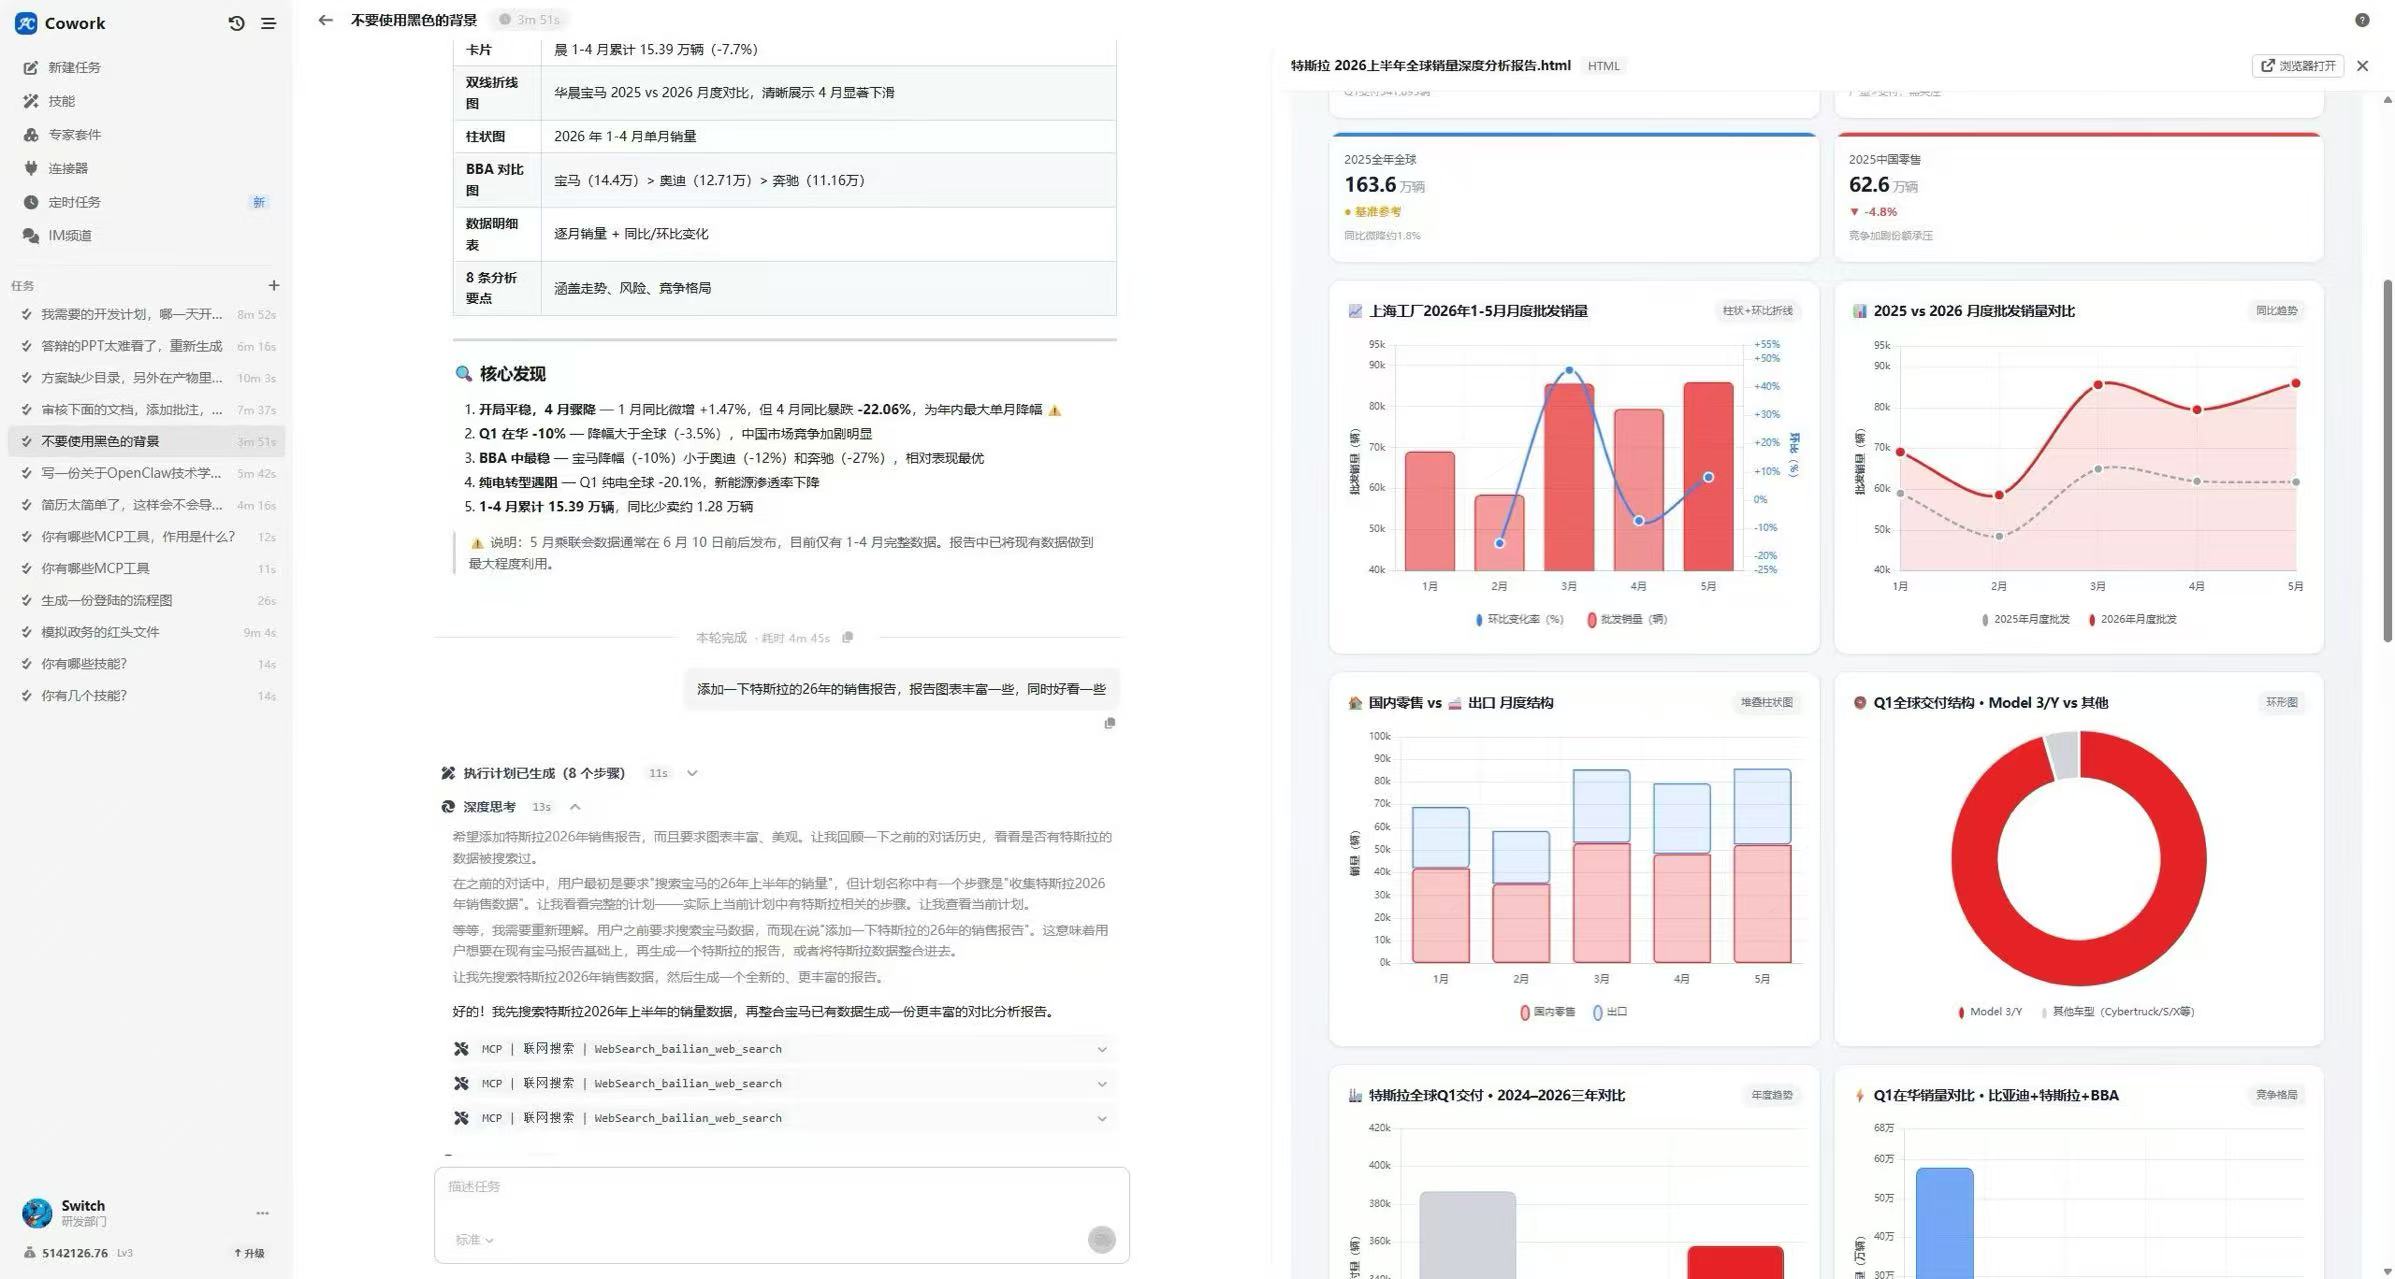This screenshot has height=1279, width=2395.
Task: Click the 2025中国零售 62.6 card
Action: click(x=2078, y=197)
